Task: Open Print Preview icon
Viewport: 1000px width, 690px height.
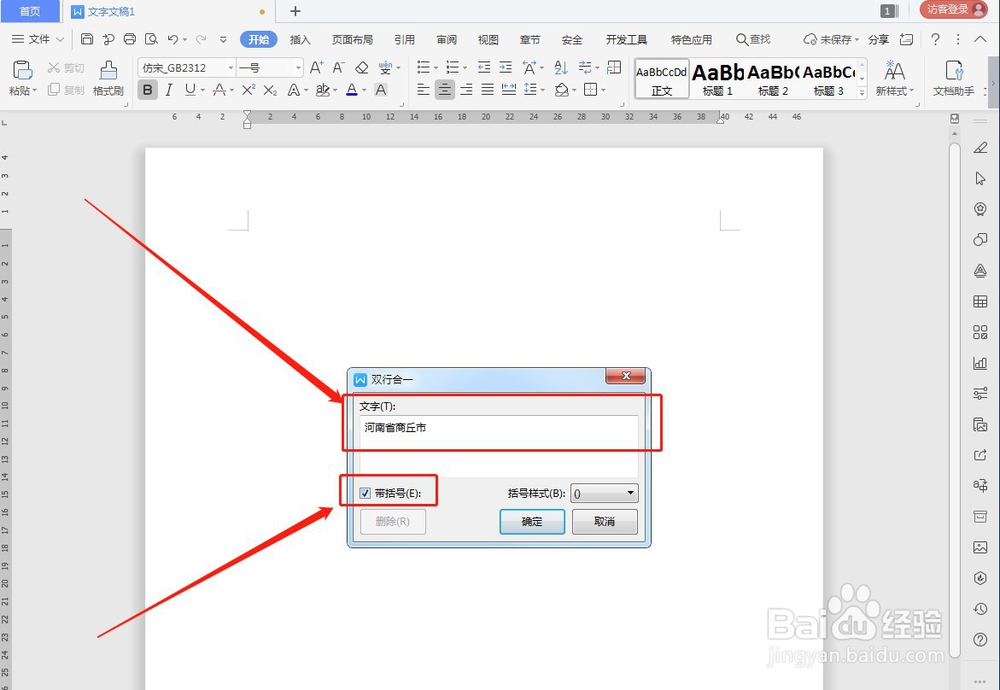Action: (x=151, y=40)
